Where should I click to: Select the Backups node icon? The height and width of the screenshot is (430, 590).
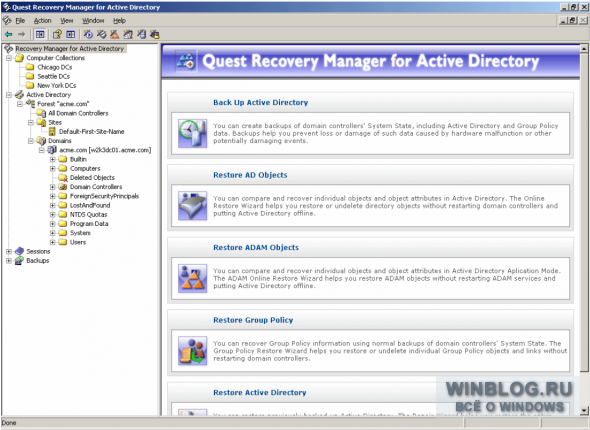20,260
